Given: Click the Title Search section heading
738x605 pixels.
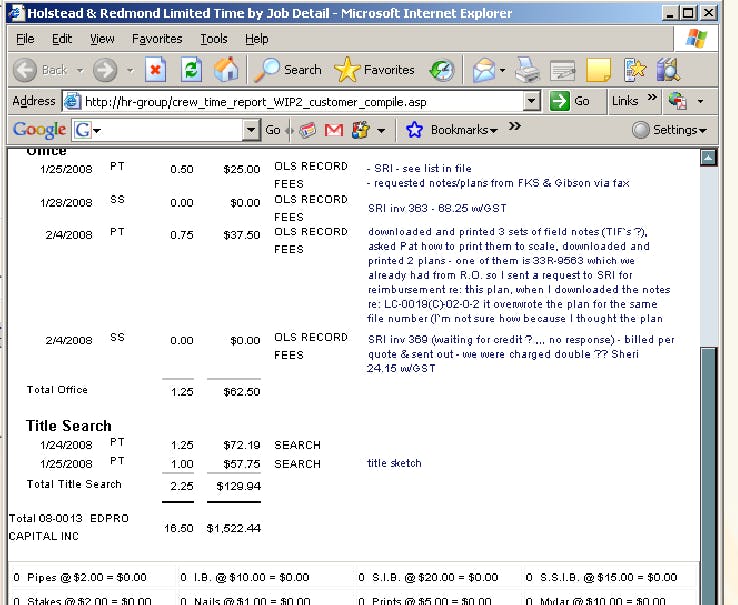Looking at the screenshot, I should click(69, 426).
